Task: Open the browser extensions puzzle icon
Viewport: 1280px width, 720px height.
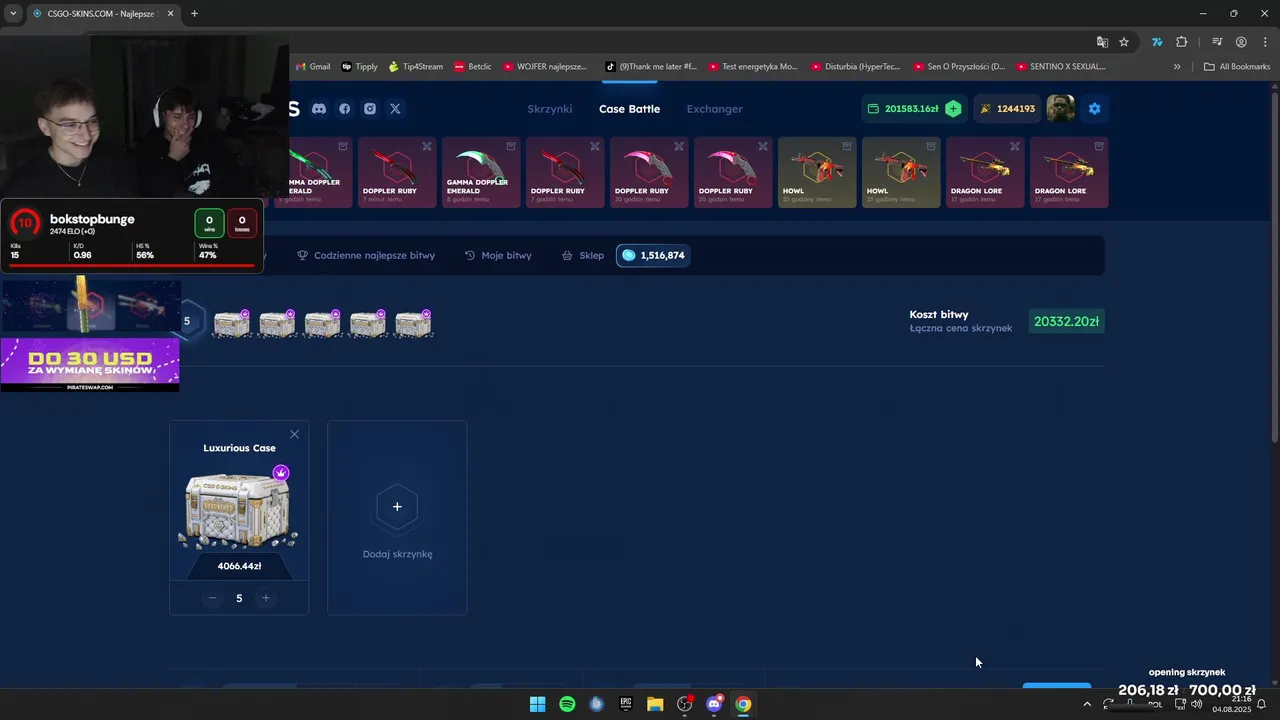Action: pos(1182,42)
